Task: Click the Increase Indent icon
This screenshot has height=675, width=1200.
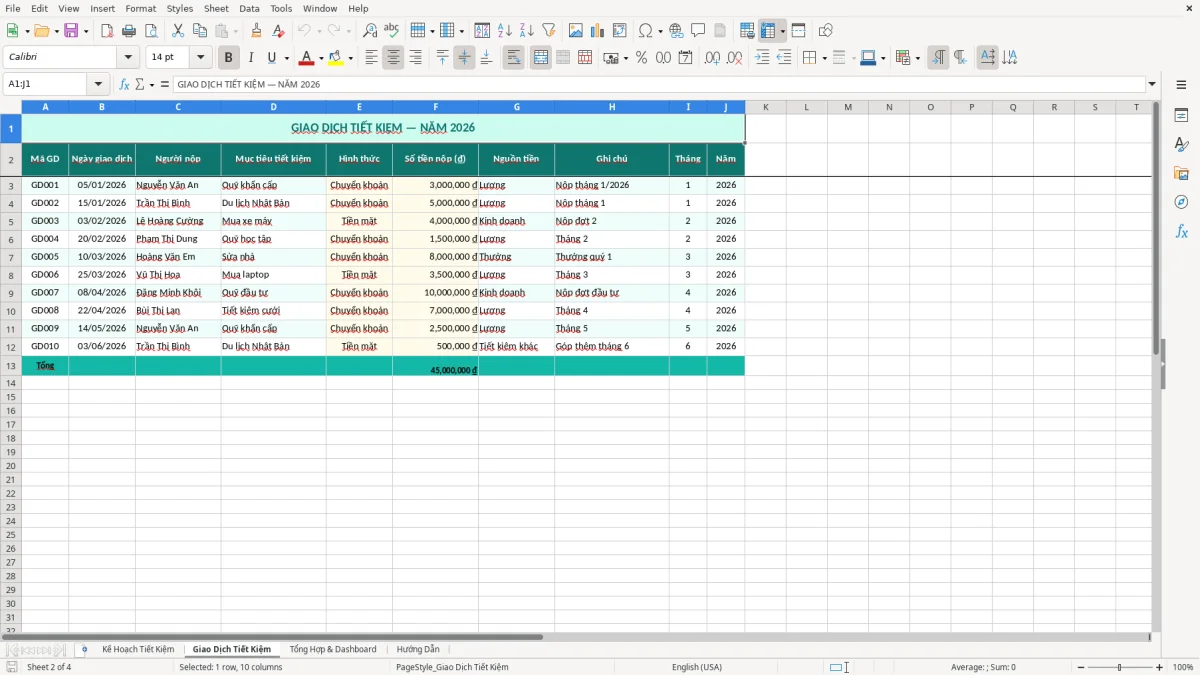Action: [x=762, y=58]
